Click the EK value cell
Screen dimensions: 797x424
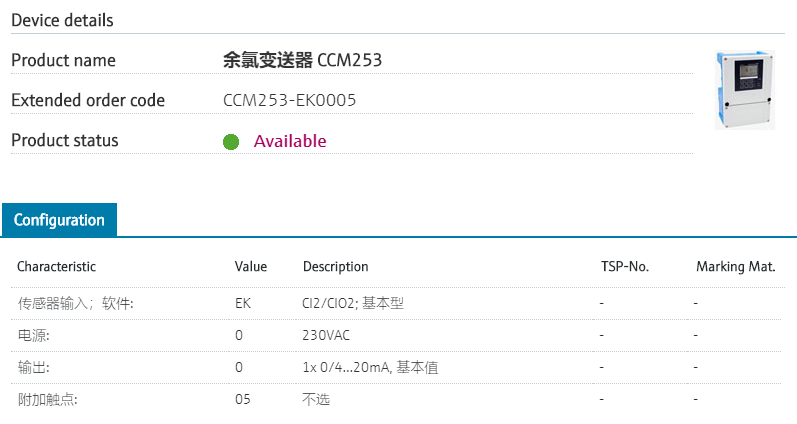coord(243,302)
